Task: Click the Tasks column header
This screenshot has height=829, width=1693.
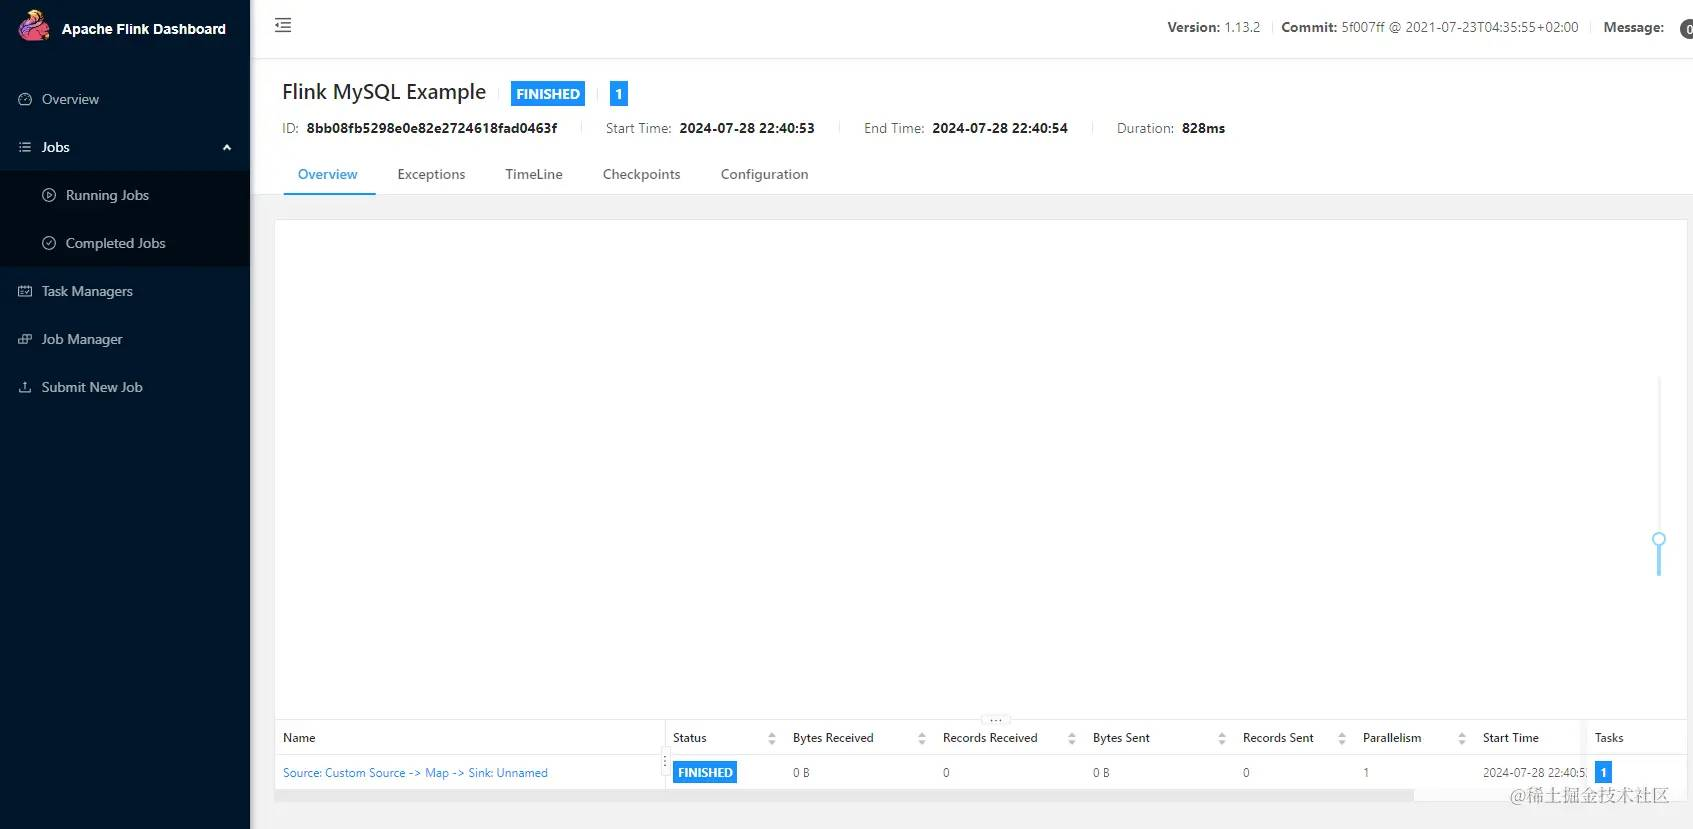Action: tap(1609, 738)
